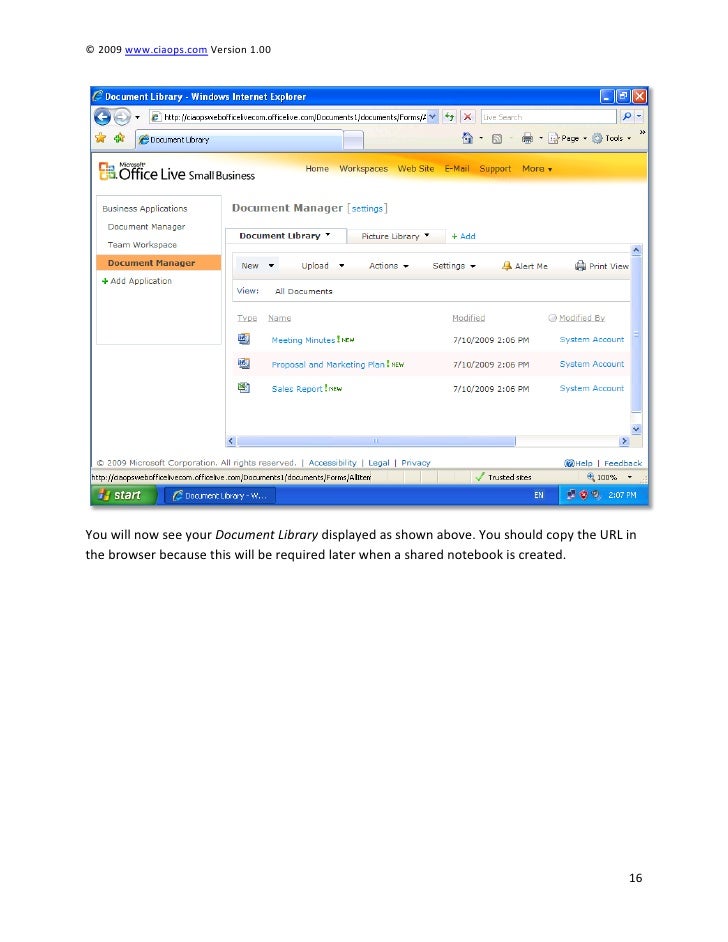The height and width of the screenshot is (942, 728).
Task: Click the Document Library taskbar button
Action: coord(220,496)
